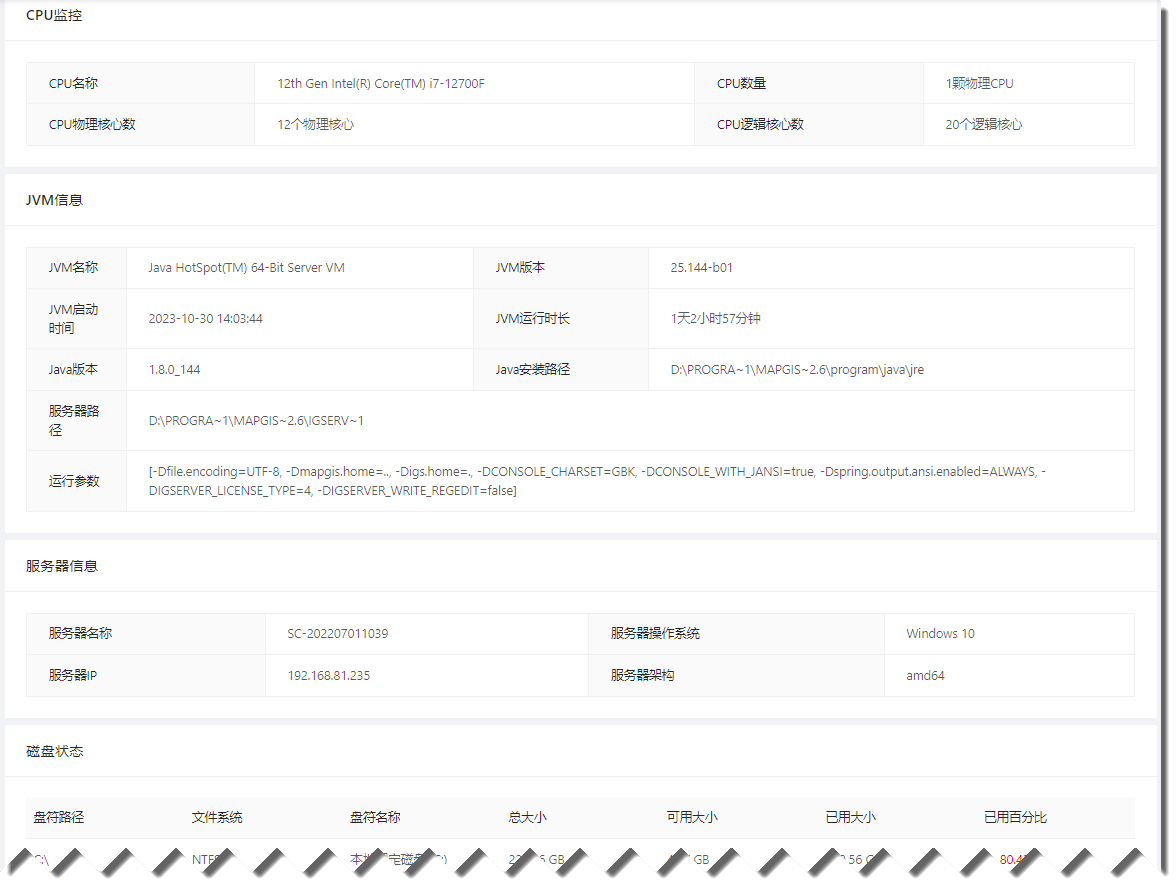Image resolution: width=1176 pixels, height=888 pixels.
Task: Select the Java安装路径 value ending in java\jre
Action: 796,370
